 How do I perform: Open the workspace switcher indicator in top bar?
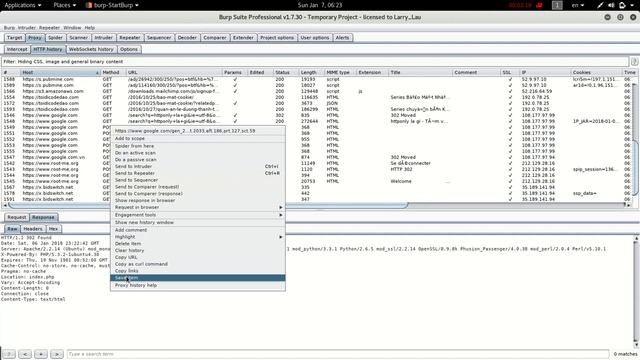pyautogui.click(x=557, y=5)
